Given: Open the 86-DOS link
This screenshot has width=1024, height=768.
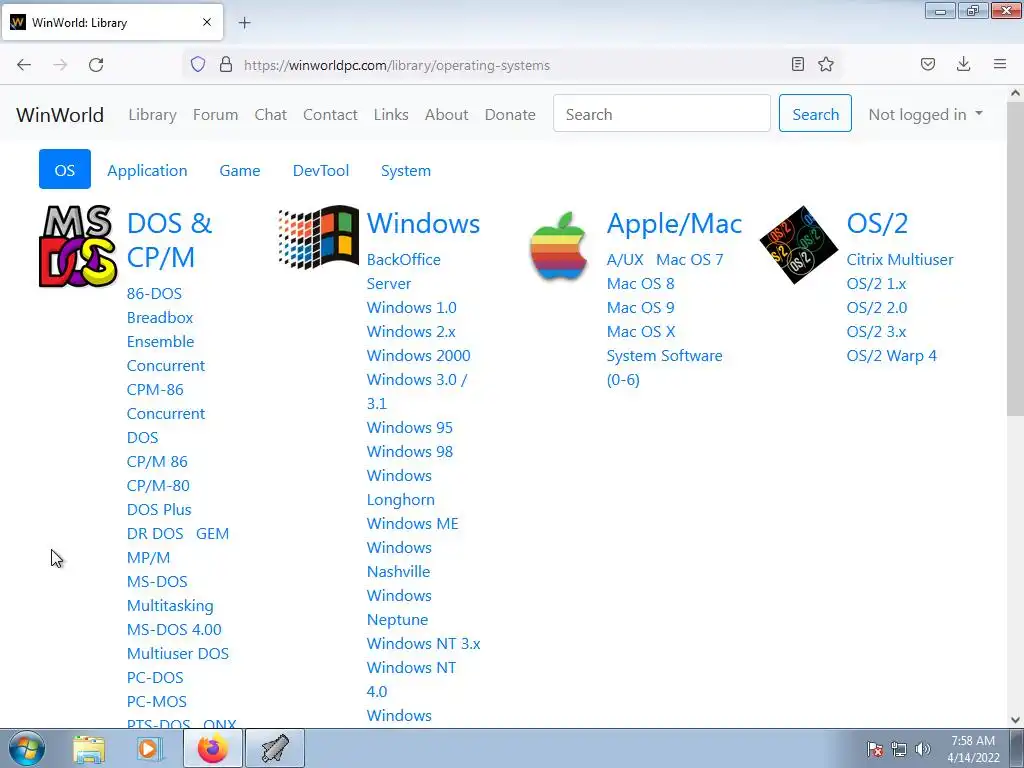Looking at the screenshot, I should coord(154,293).
